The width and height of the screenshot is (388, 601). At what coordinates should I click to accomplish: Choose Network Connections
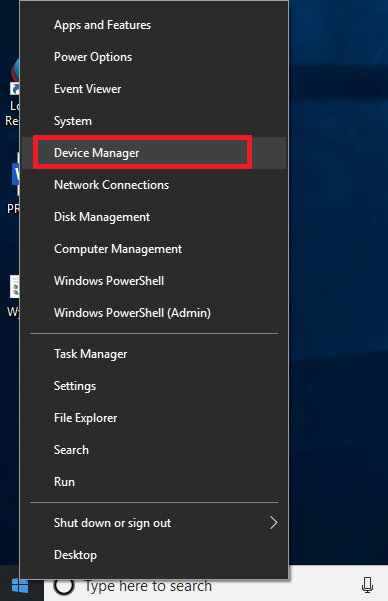click(x=154, y=185)
